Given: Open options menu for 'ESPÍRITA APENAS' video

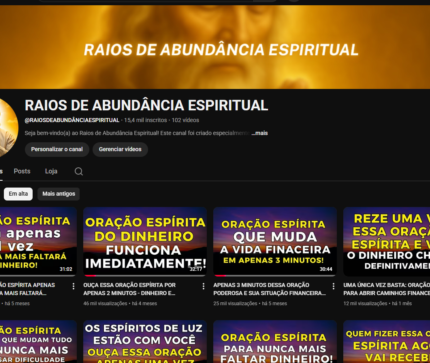Looking at the screenshot, I should [73, 286].
